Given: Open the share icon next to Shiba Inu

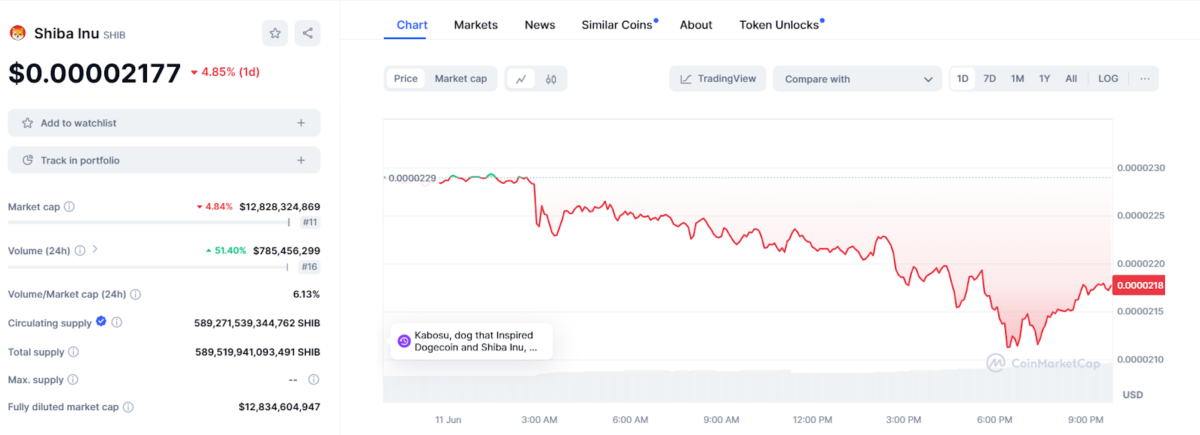Looking at the screenshot, I should [x=307, y=33].
